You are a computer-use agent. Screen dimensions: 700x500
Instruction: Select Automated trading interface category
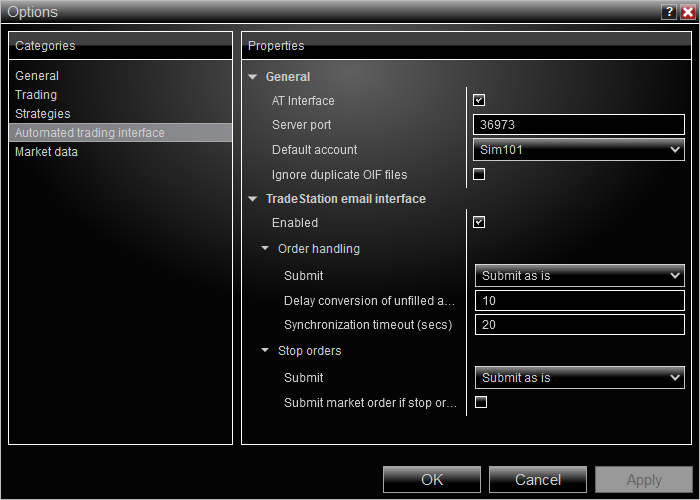click(121, 133)
